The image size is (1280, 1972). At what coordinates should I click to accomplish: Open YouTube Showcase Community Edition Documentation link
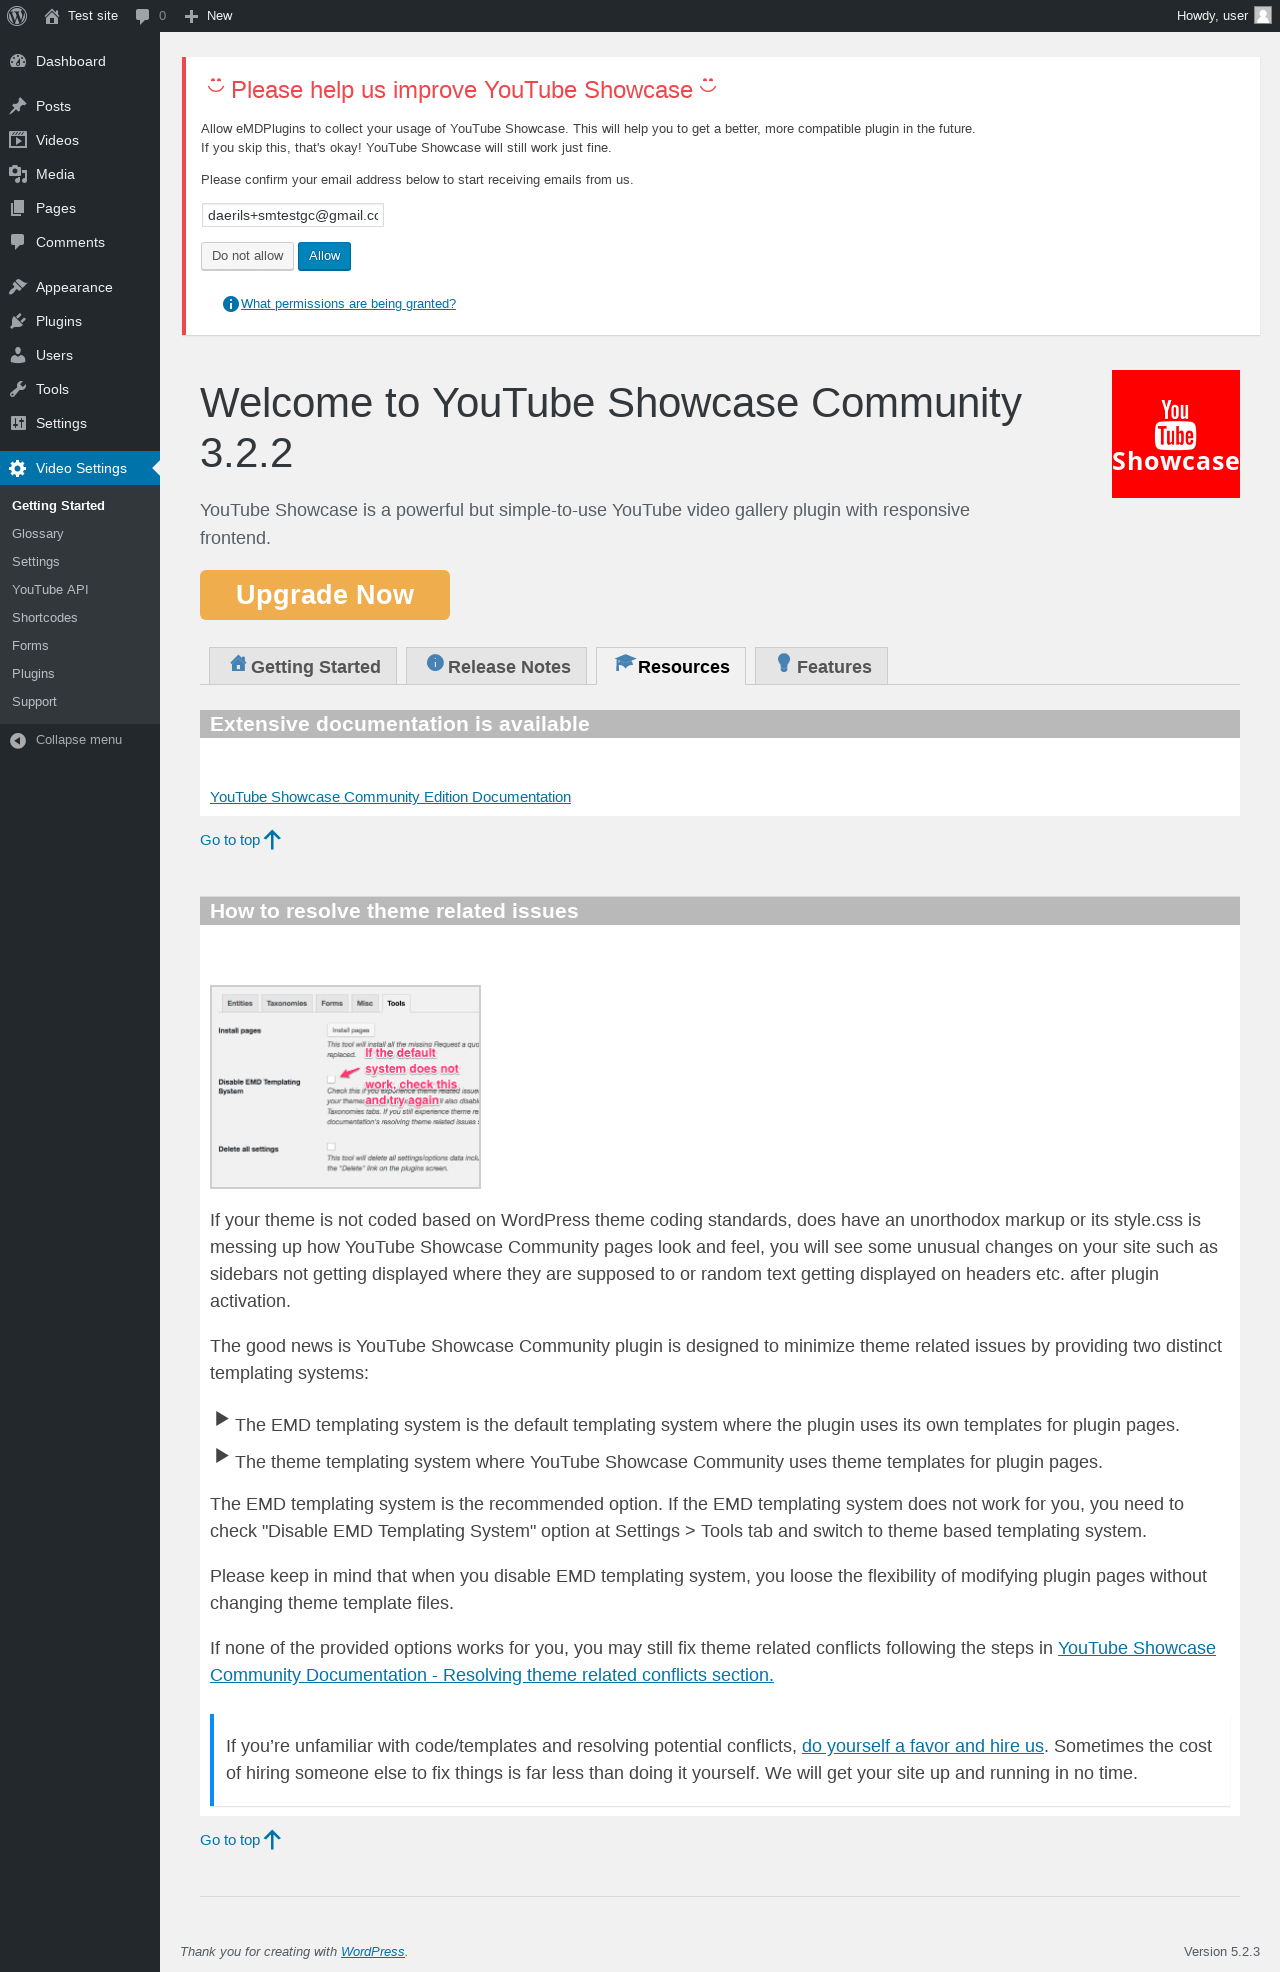390,797
